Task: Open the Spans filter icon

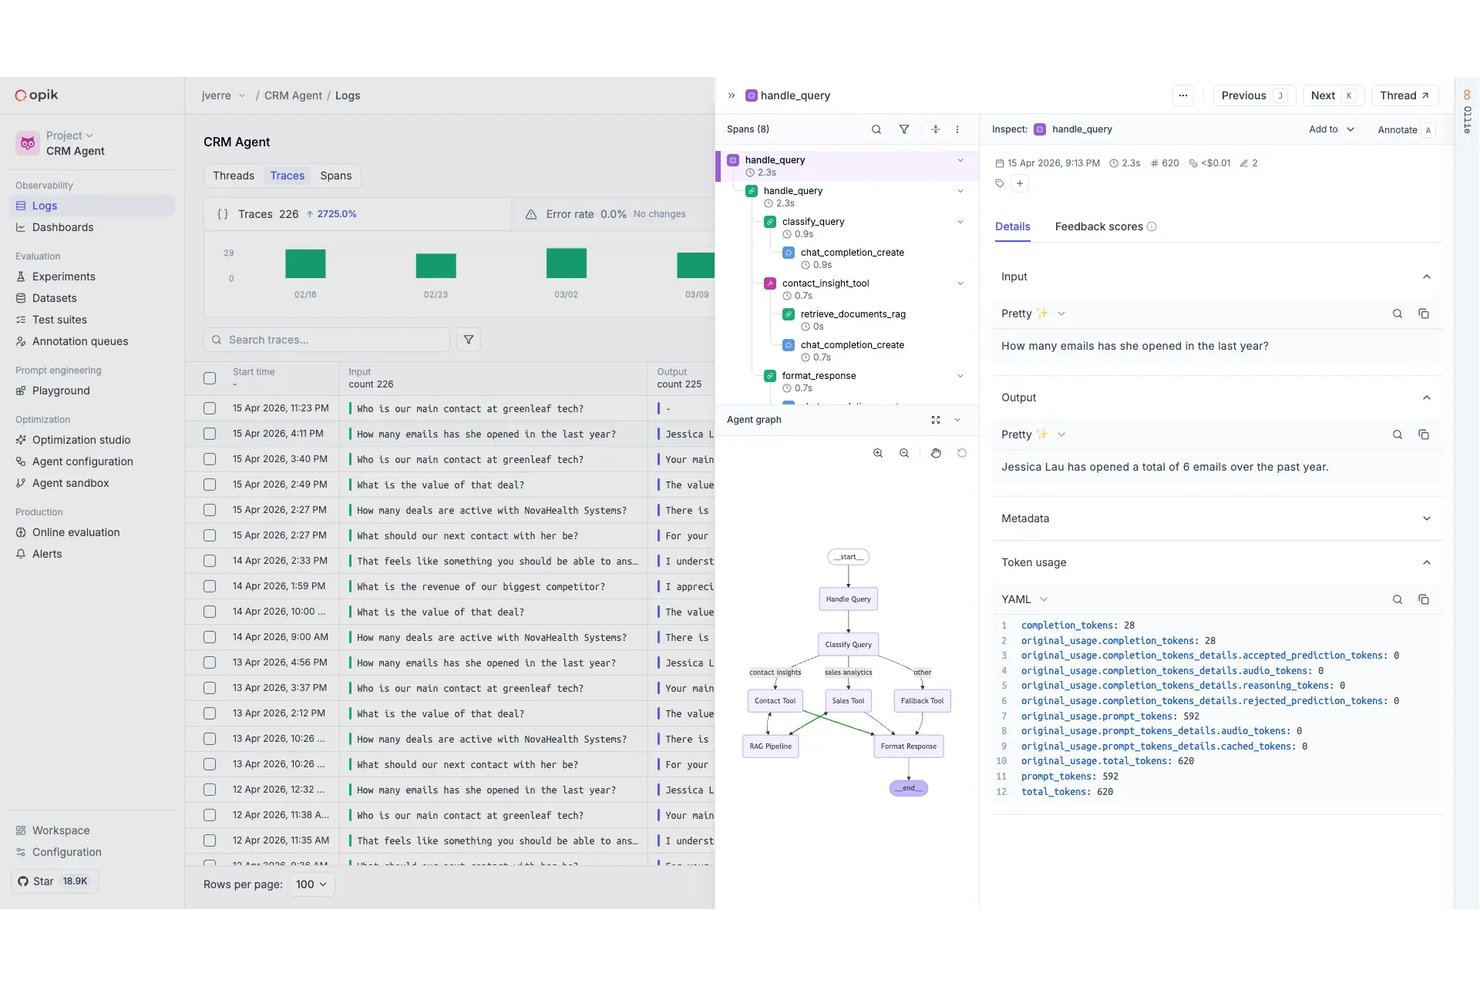Action: pyautogui.click(x=904, y=129)
